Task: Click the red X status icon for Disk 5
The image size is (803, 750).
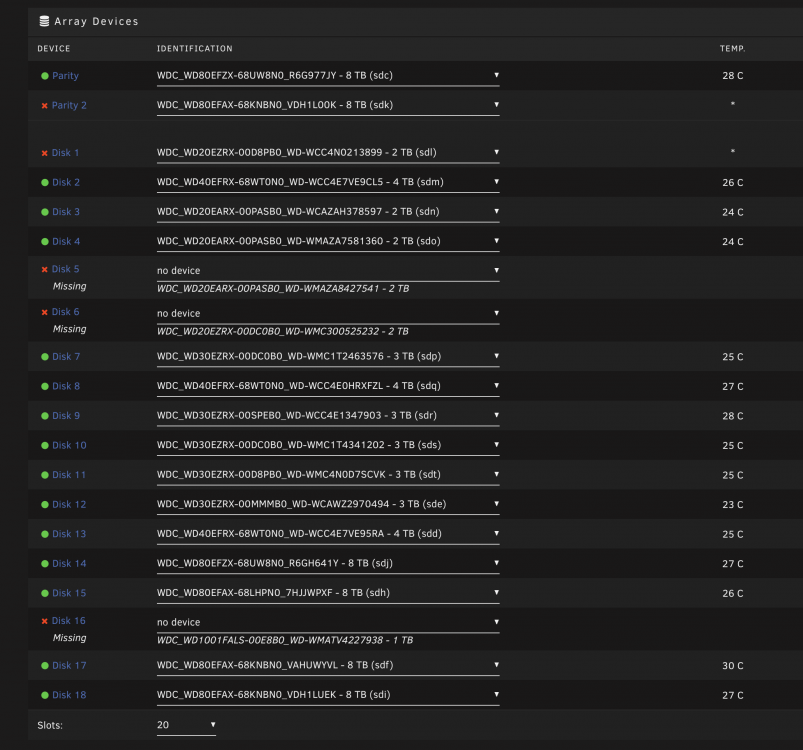Action: pyautogui.click(x=45, y=269)
